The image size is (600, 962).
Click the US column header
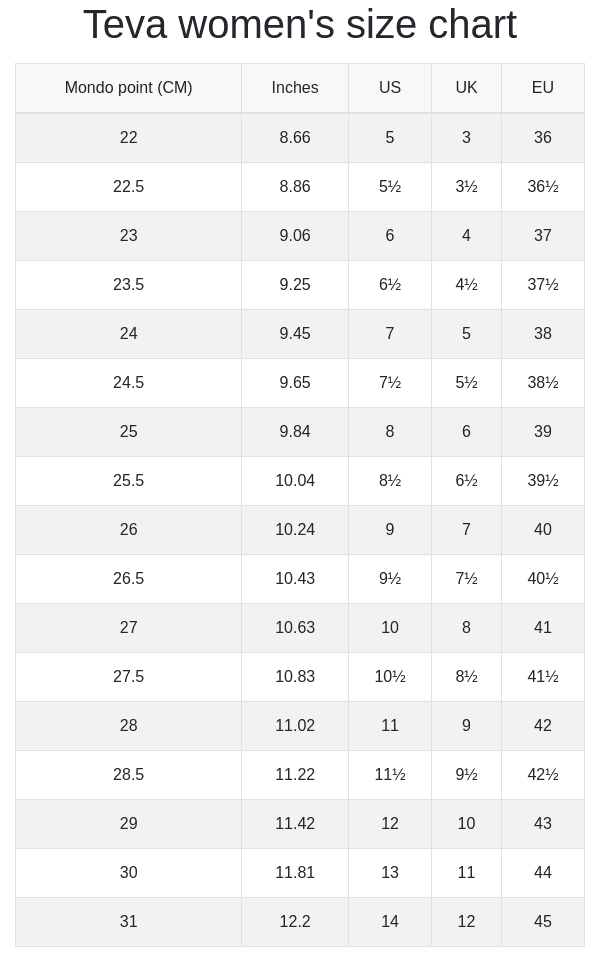(390, 88)
